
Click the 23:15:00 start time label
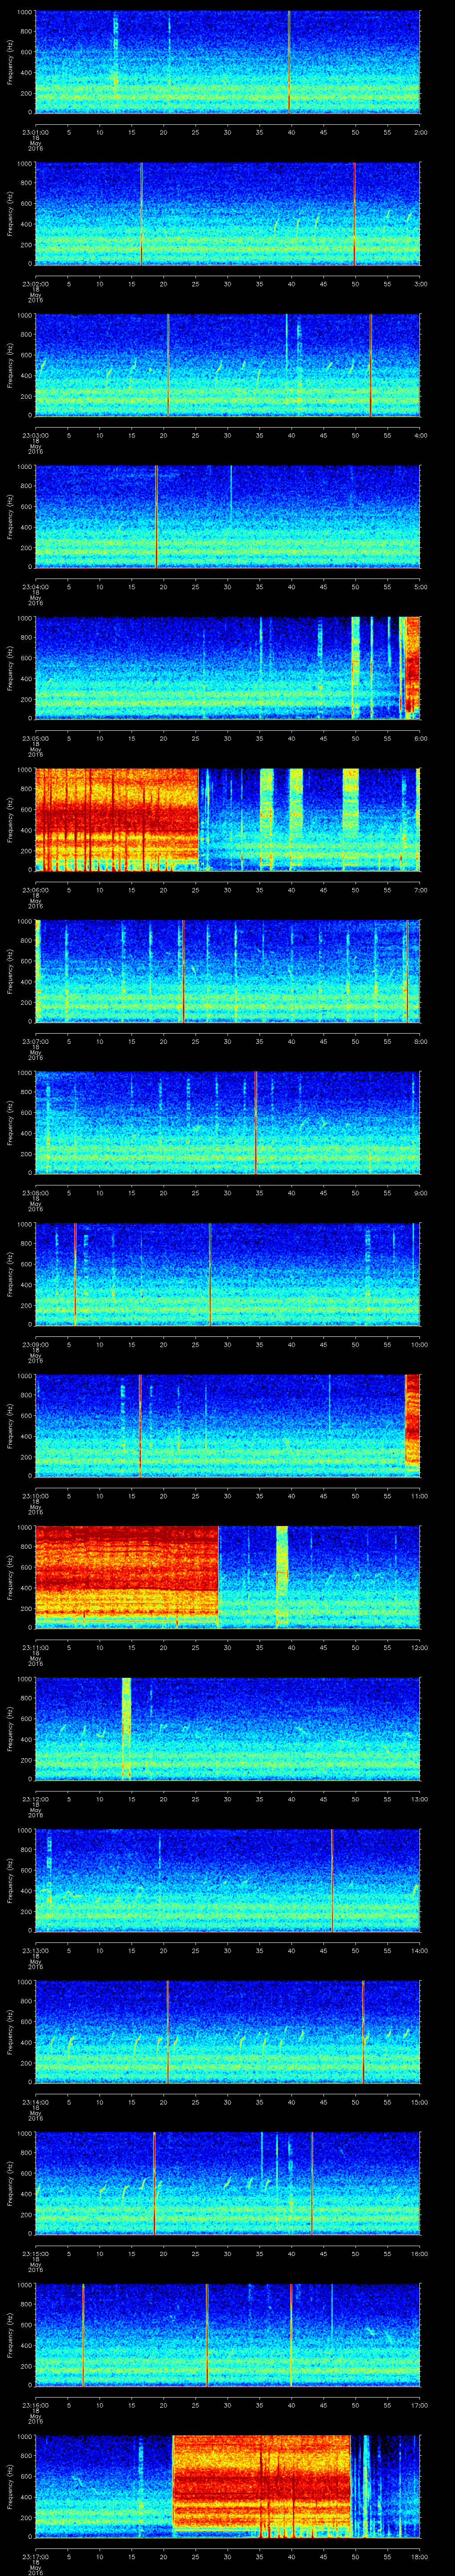pos(35,2254)
